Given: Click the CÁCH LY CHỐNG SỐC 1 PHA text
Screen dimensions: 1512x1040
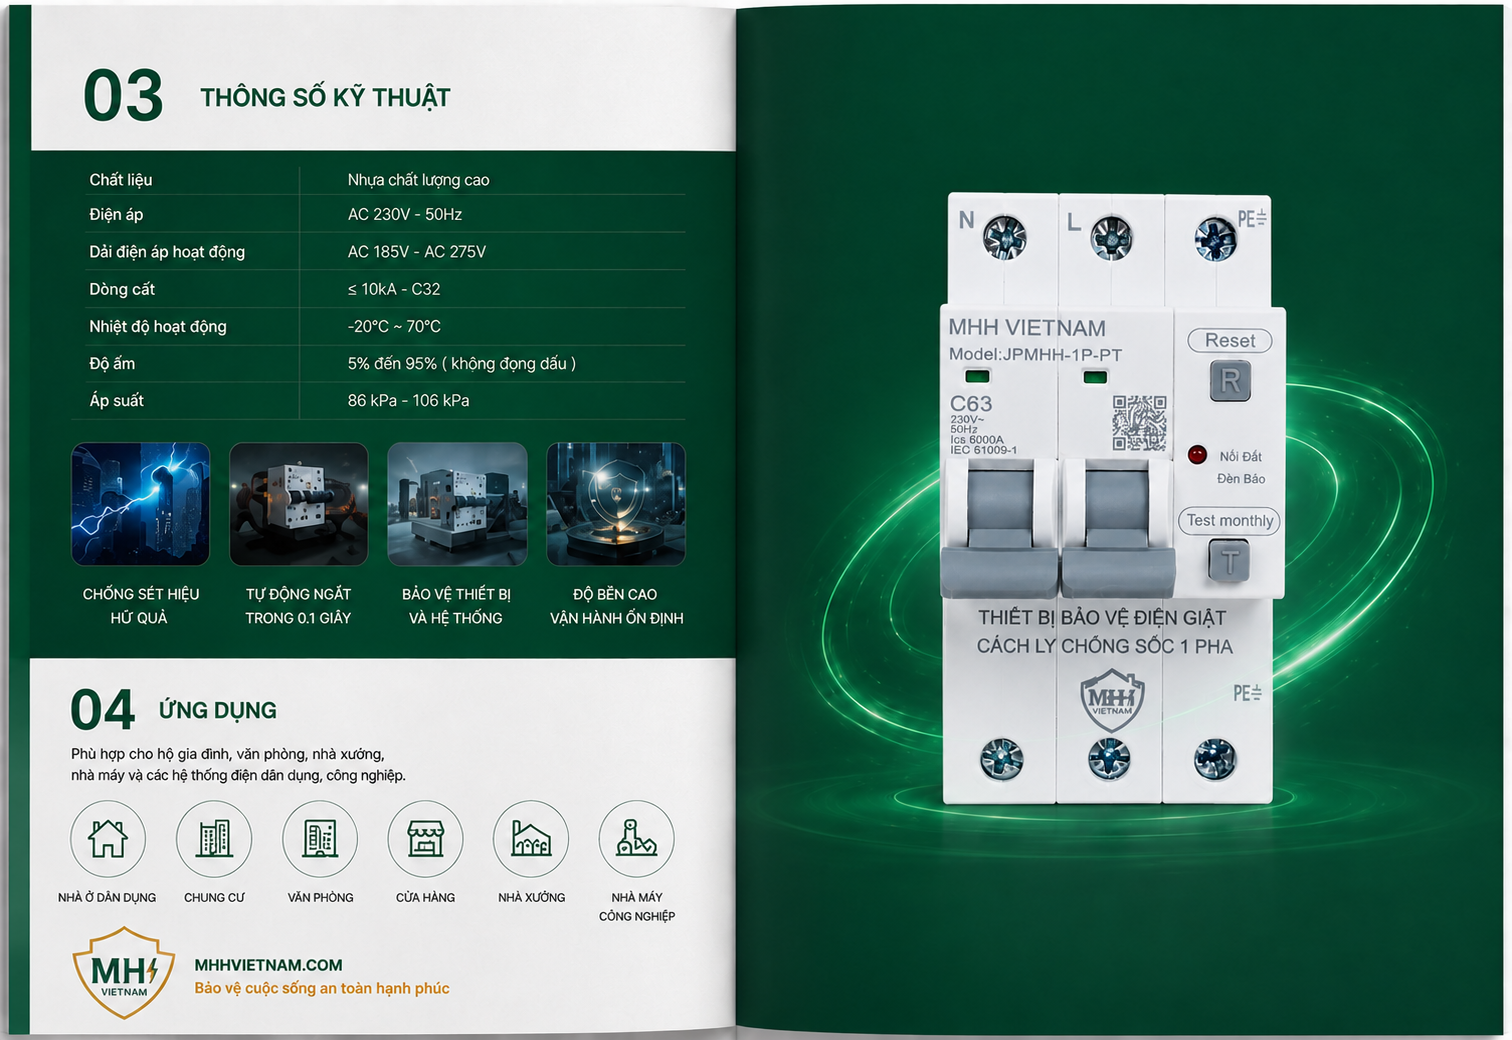Looking at the screenshot, I should [x=1105, y=646].
